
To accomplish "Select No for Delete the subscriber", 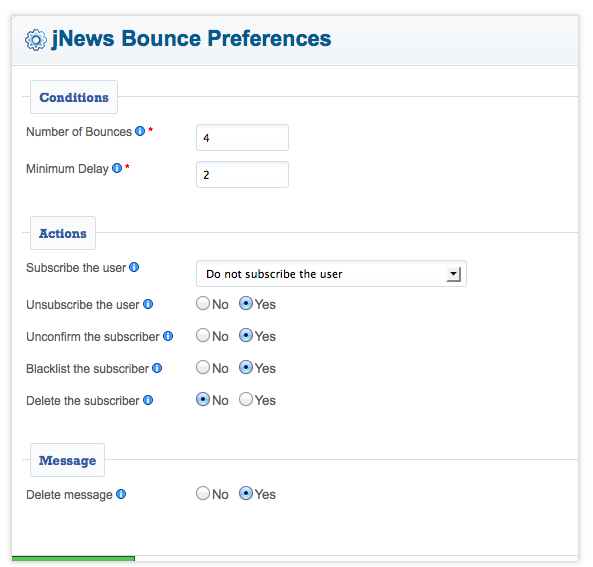I will coord(203,399).
